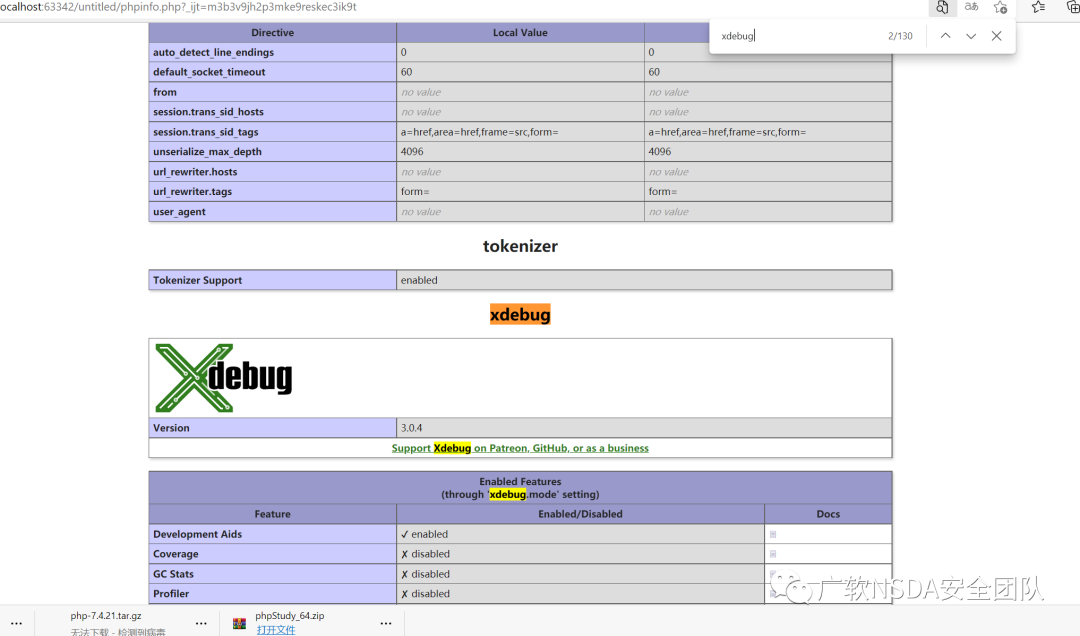1080x636 pixels.
Task: Click the find box containing xdebug
Action: 799,36
